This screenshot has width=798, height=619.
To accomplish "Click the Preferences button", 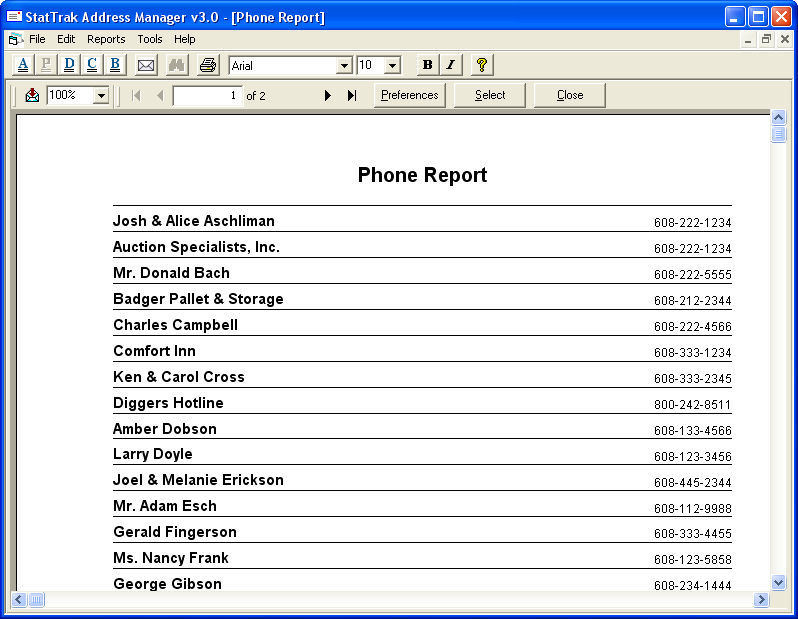I will [410, 95].
